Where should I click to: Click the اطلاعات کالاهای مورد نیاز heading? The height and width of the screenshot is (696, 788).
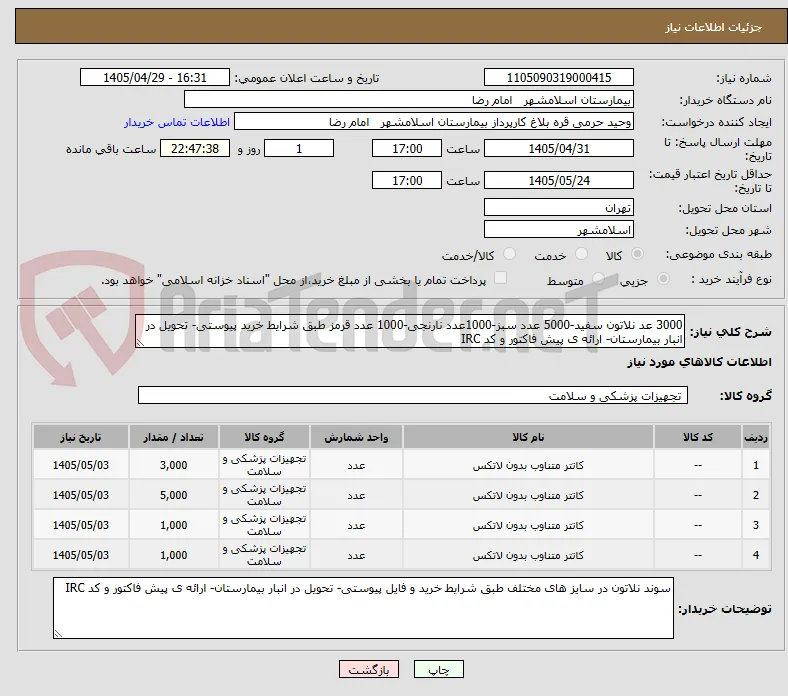[x=699, y=362]
